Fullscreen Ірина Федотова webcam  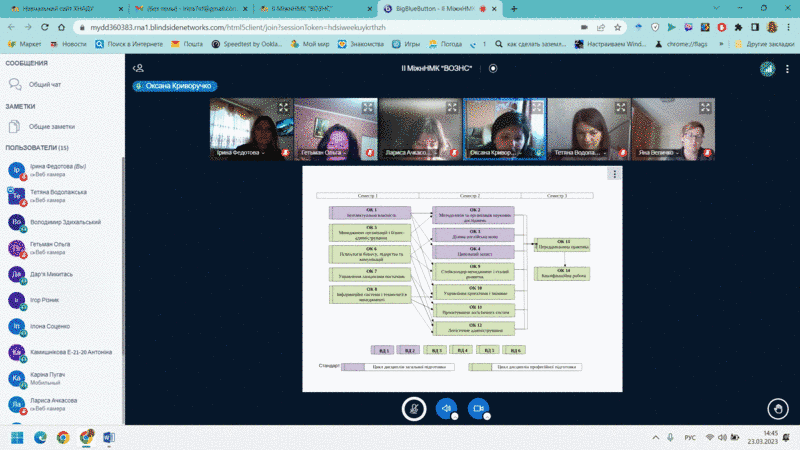(x=283, y=107)
